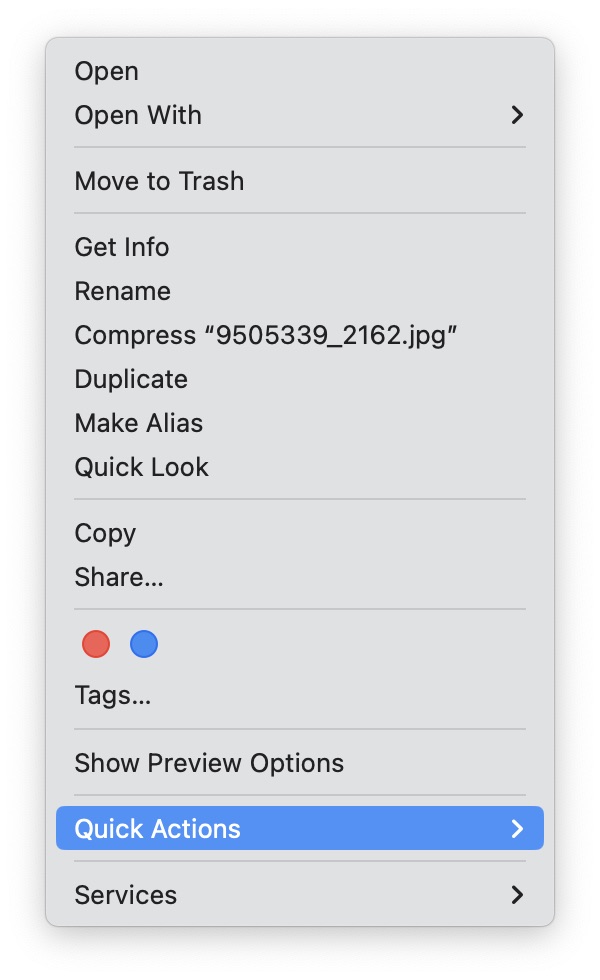This screenshot has height=980, width=600.
Task: Open the Get Info entry
Action: (x=299, y=247)
